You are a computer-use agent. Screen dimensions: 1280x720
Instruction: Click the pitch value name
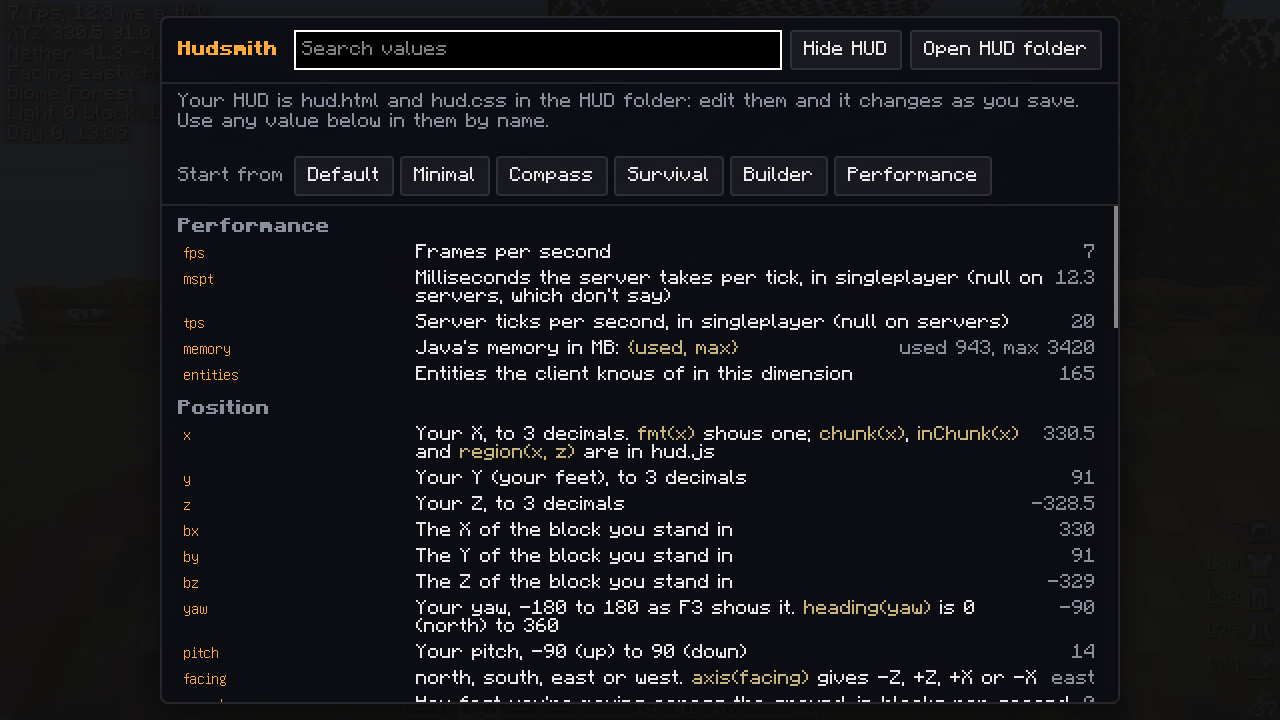click(x=201, y=653)
